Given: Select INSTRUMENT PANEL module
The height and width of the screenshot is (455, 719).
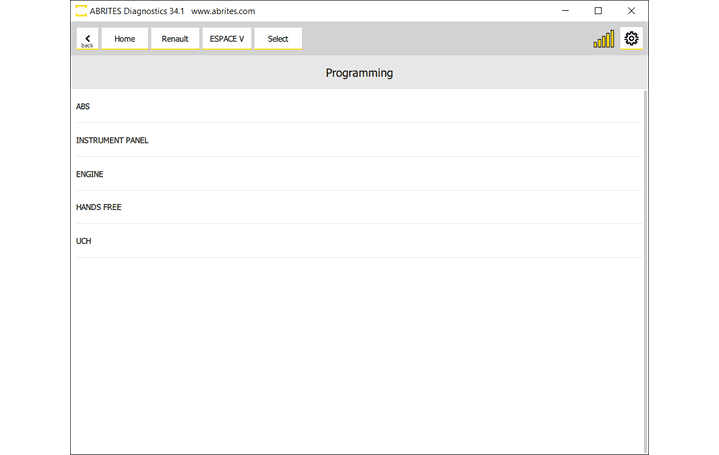Looking at the screenshot, I should (x=112, y=140).
